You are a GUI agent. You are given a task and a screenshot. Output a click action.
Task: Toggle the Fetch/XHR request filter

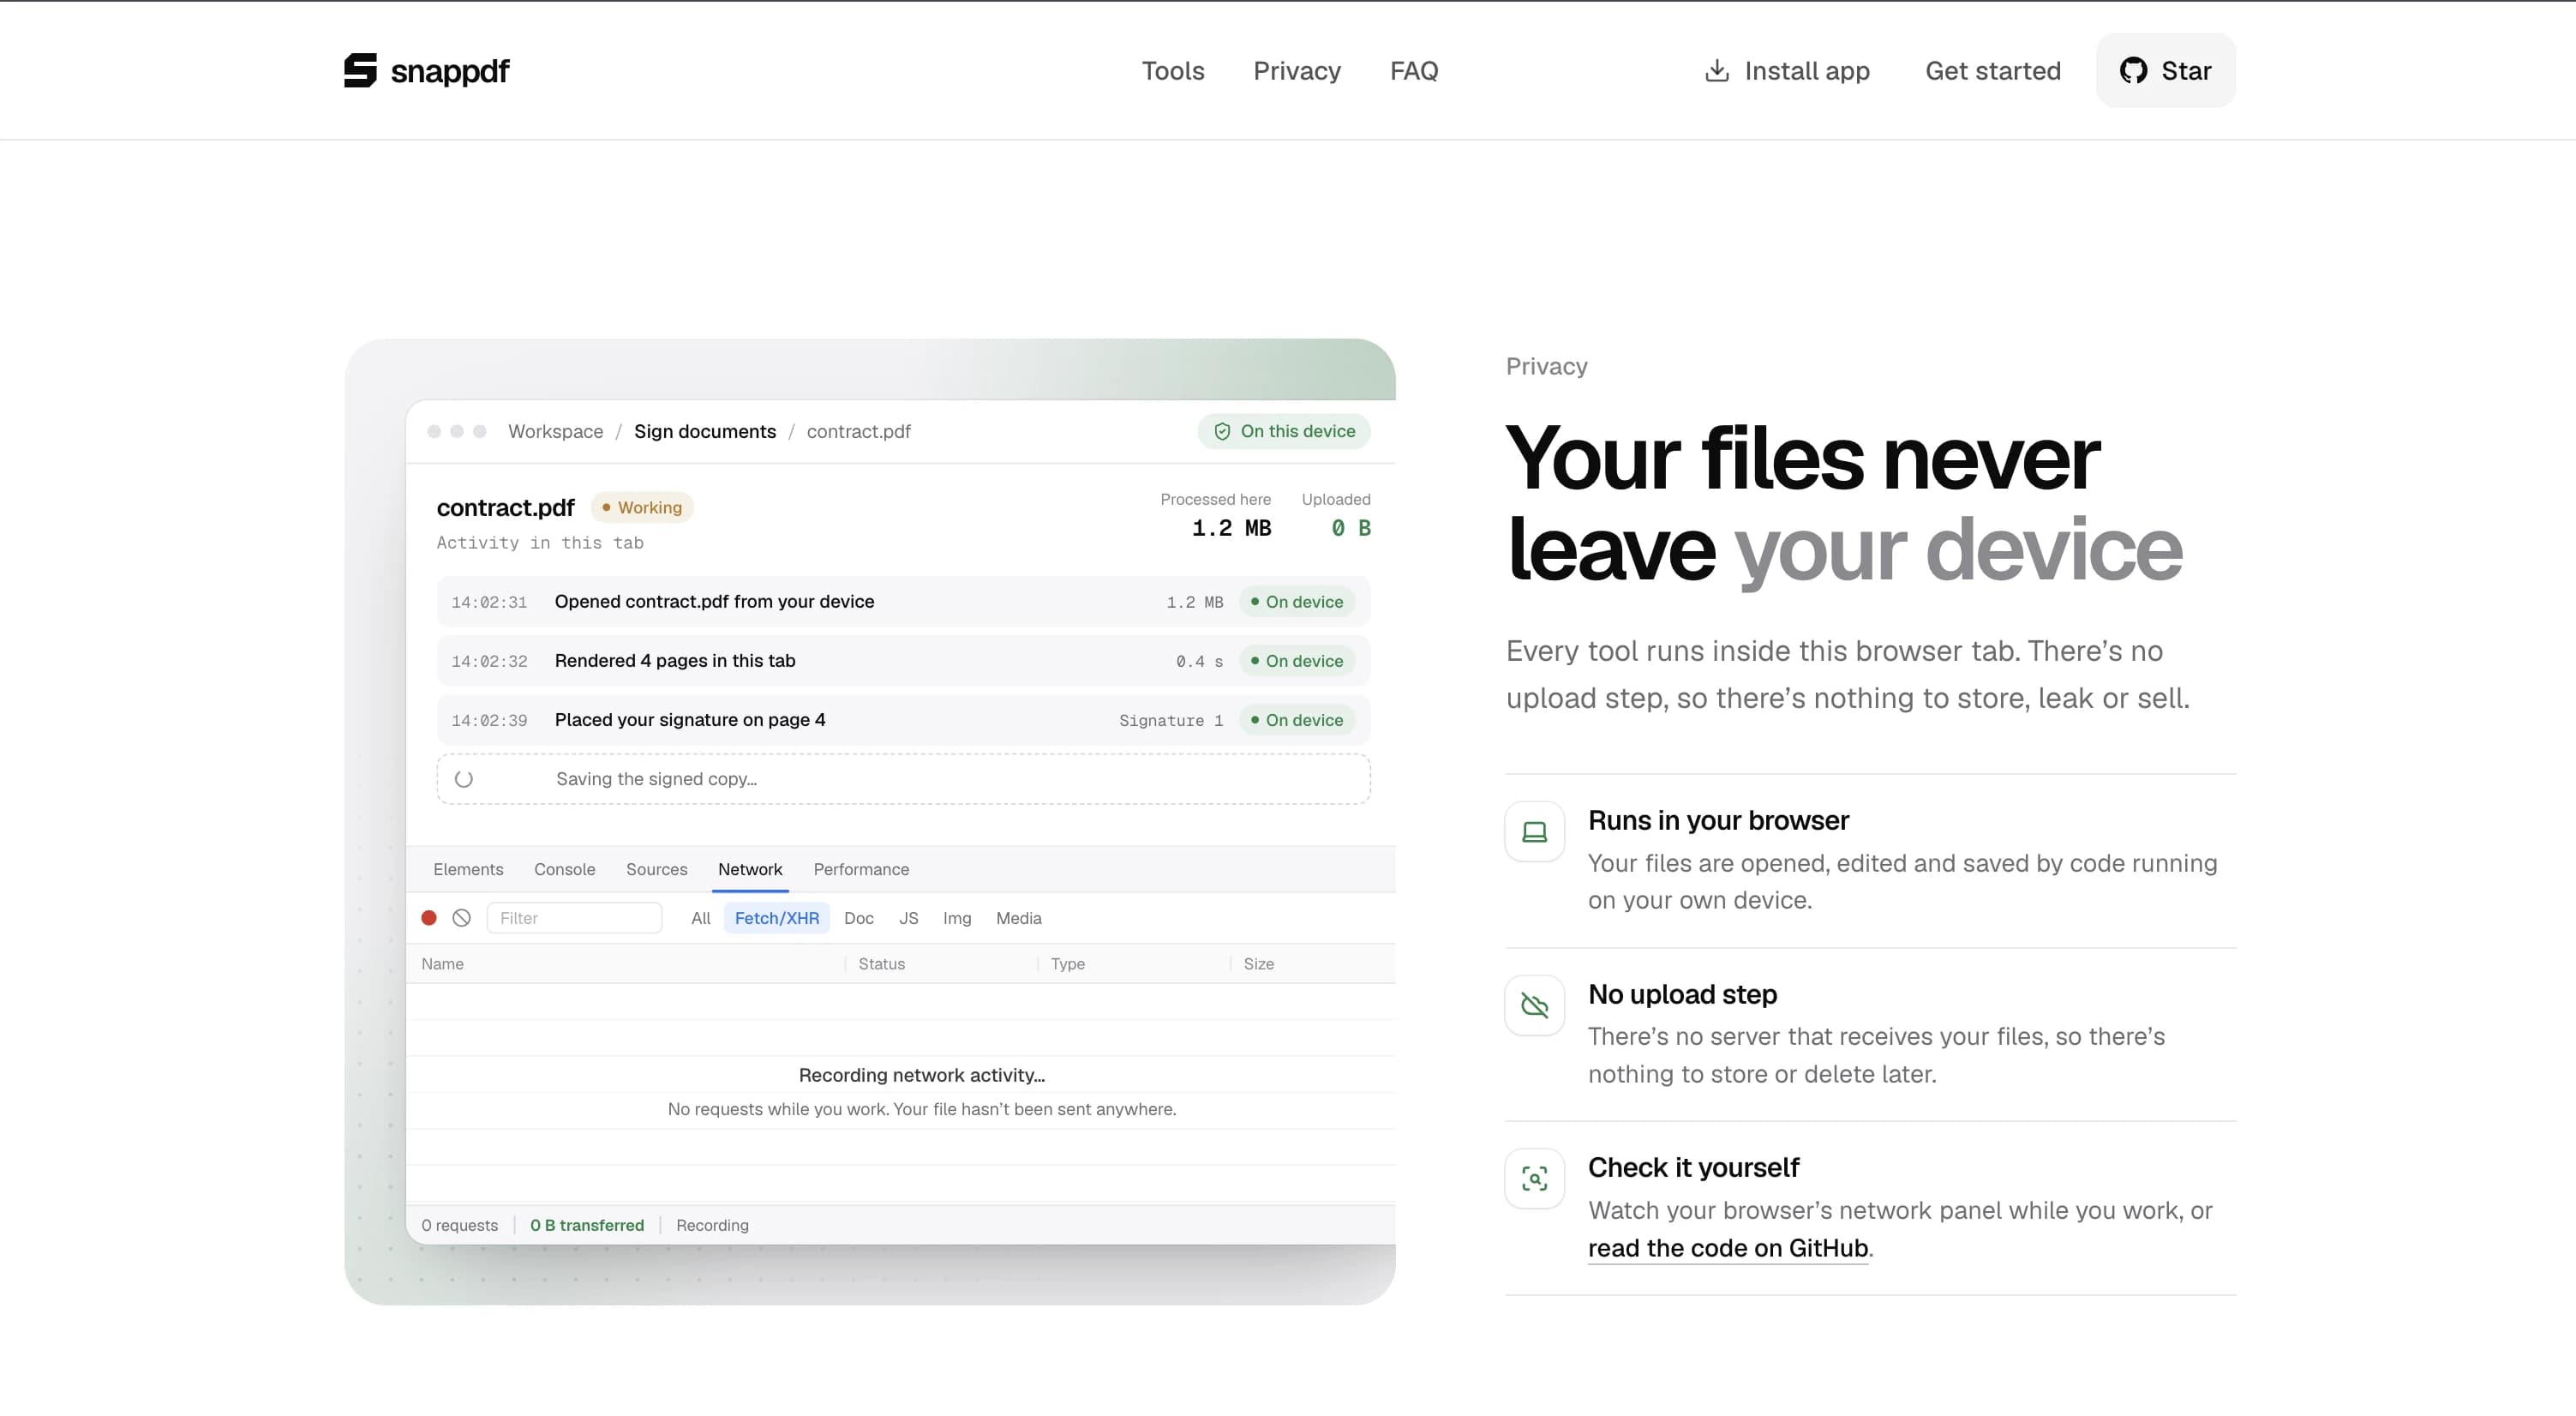click(776, 918)
